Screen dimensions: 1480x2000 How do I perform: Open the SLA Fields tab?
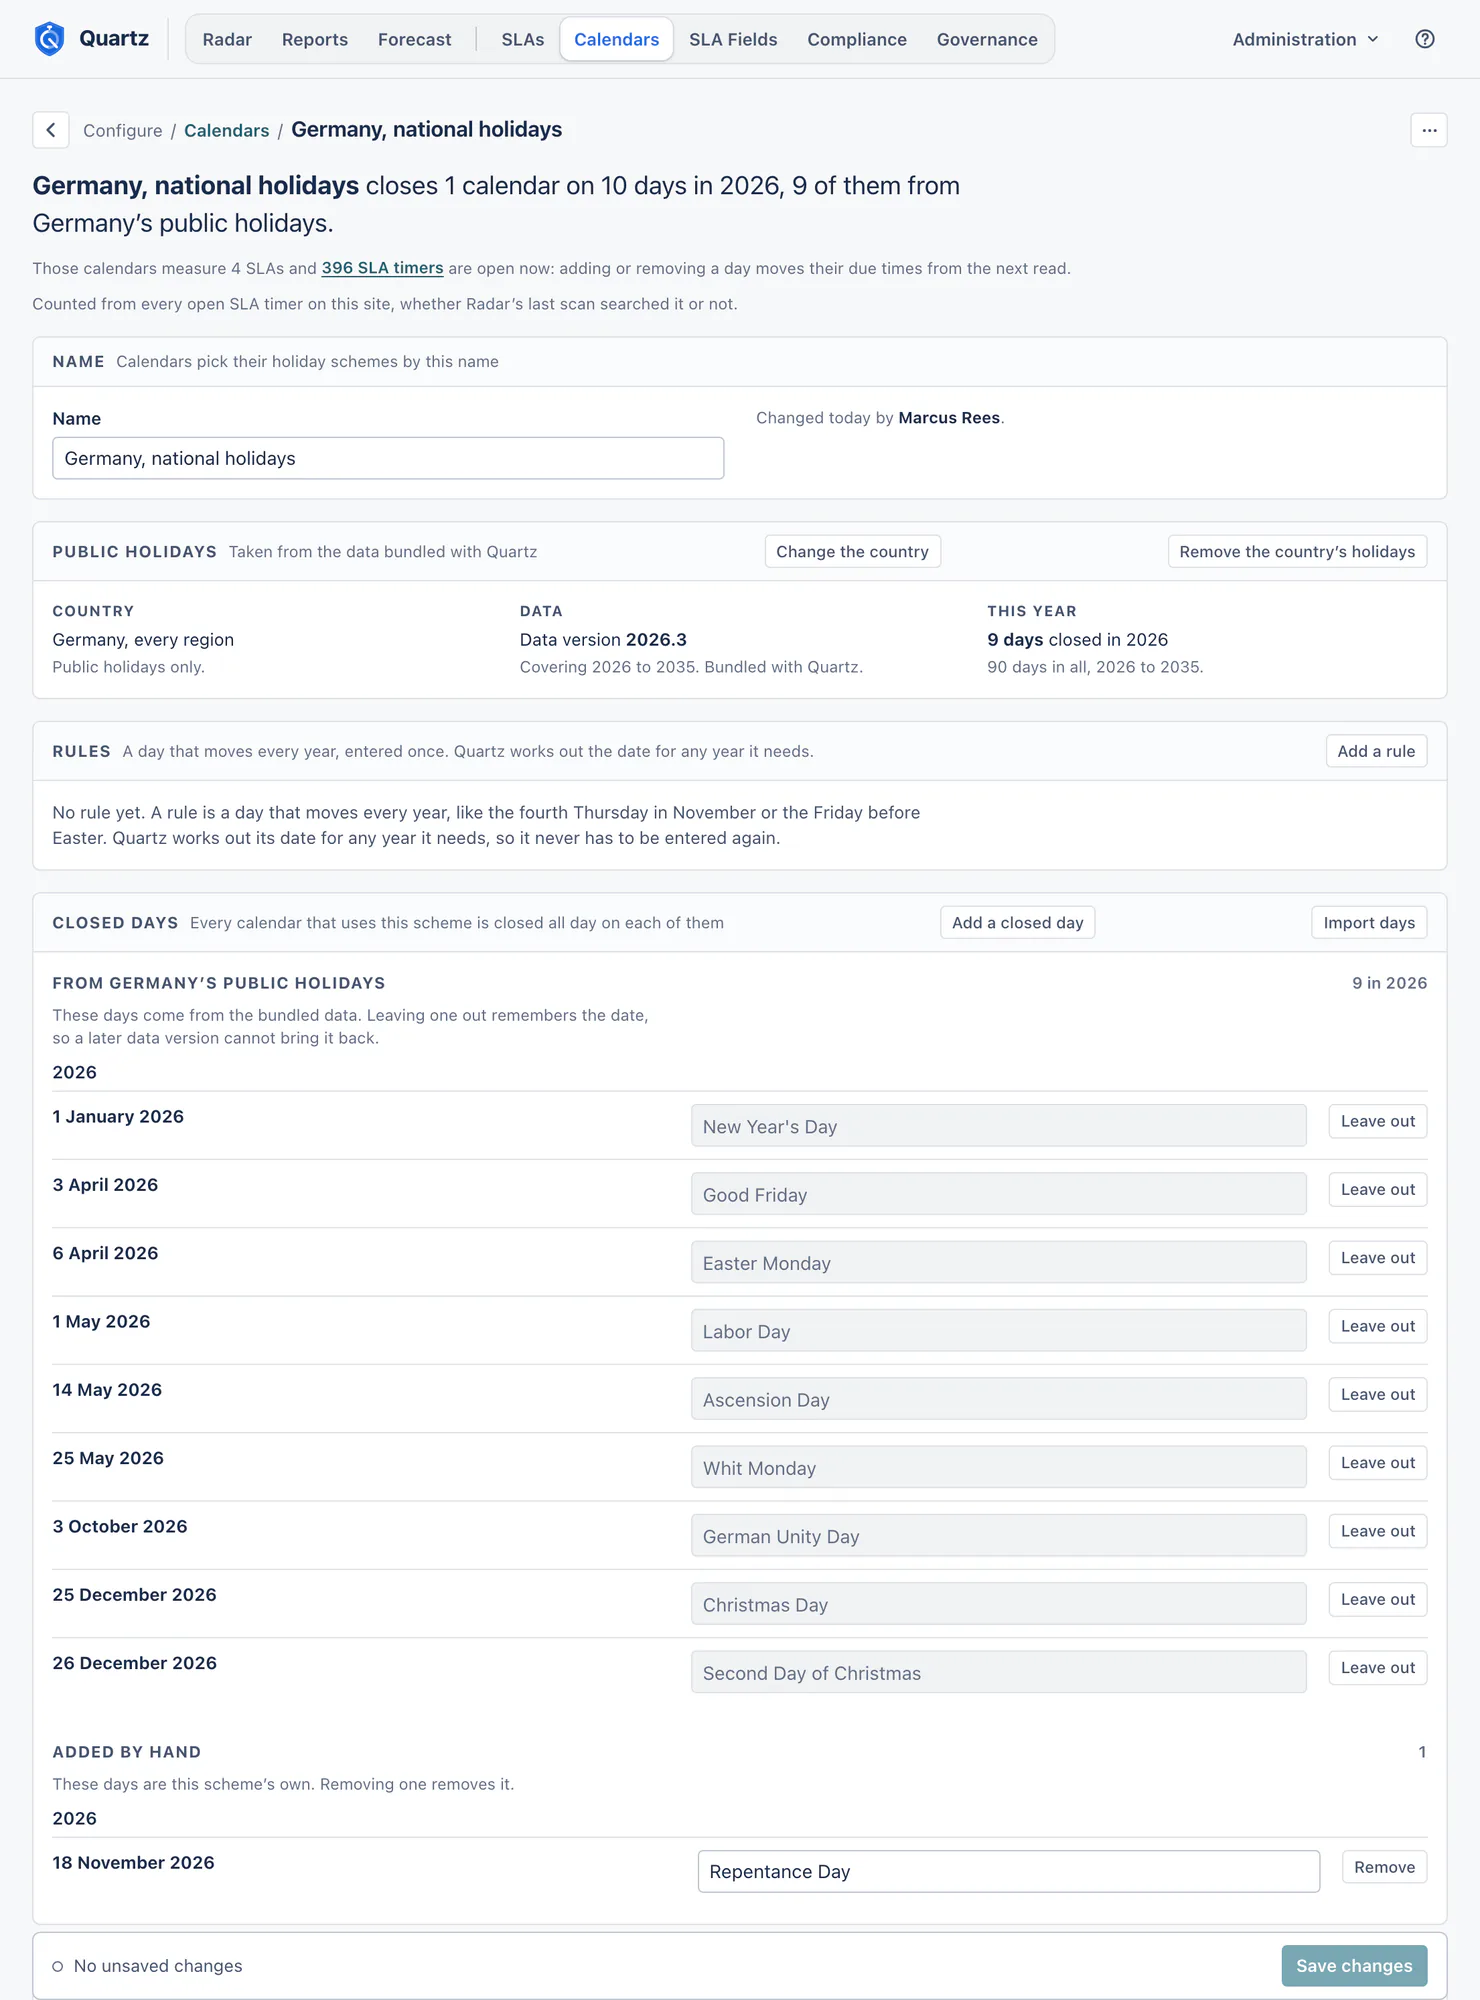pos(733,39)
